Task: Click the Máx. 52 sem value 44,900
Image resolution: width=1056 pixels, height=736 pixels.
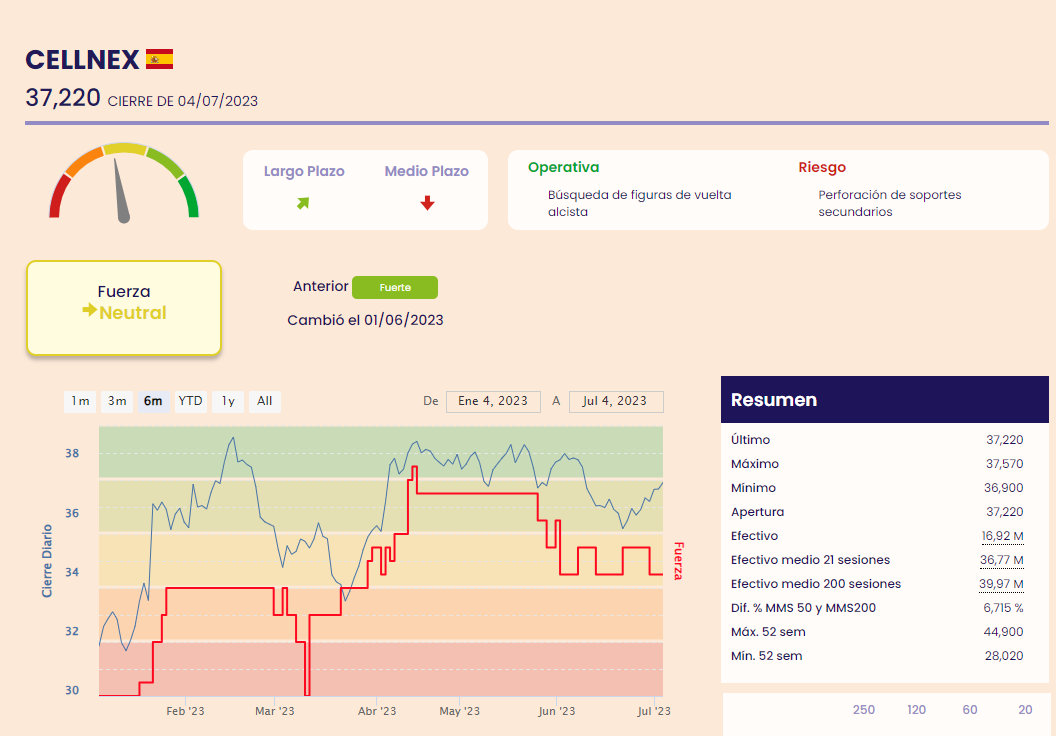Action: pos(1003,632)
